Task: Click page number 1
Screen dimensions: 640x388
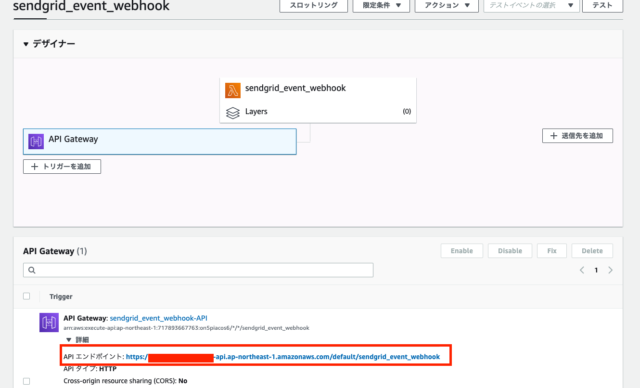Action: [596, 270]
